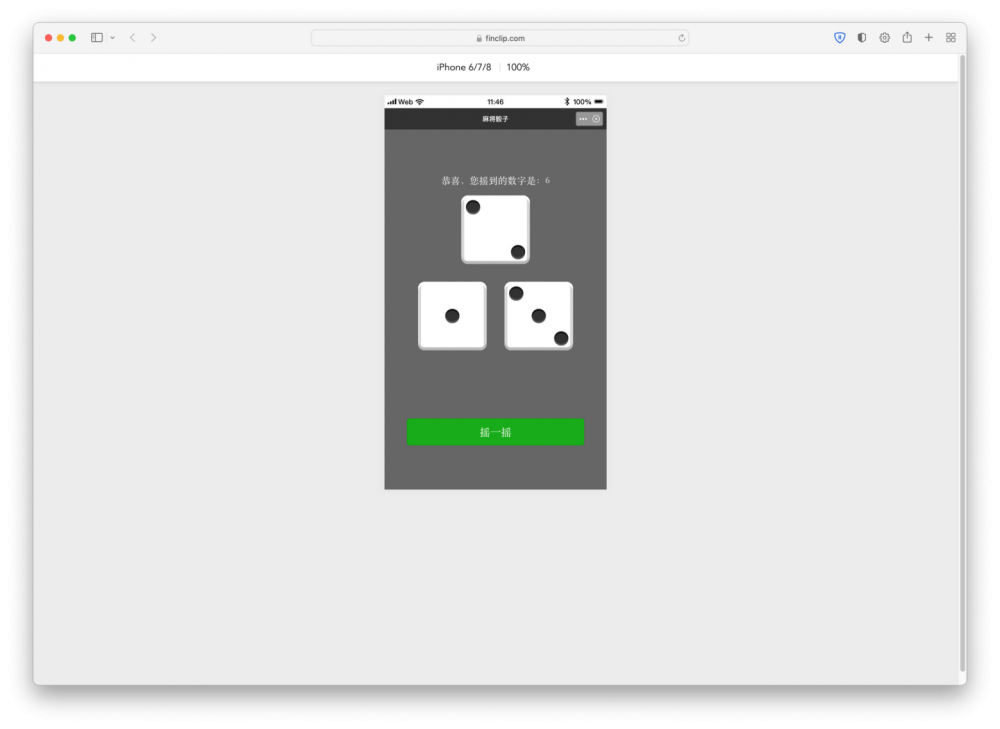Viewport: 1000px width, 729px height.
Task: Click the 麻将骰子 title text
Action: click(495, 119)
